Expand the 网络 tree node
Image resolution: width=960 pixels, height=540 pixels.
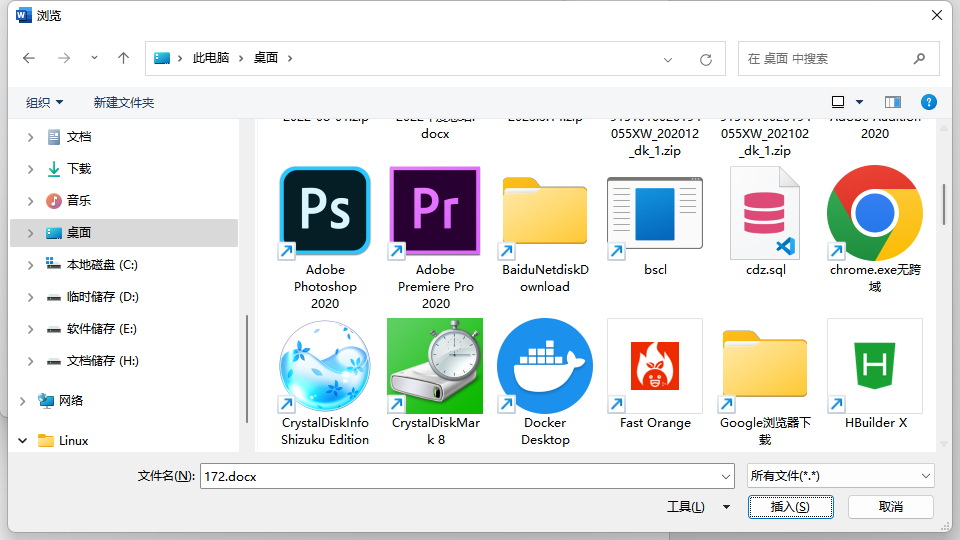23,401
